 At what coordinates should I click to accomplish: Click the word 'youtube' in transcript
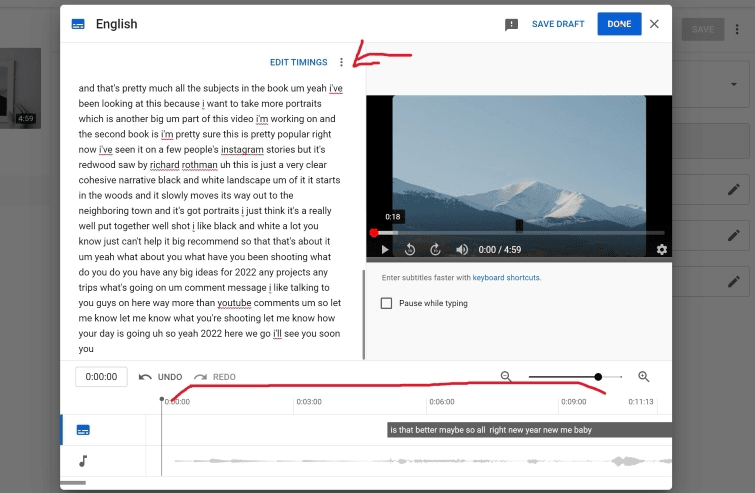tap(234, 303)
